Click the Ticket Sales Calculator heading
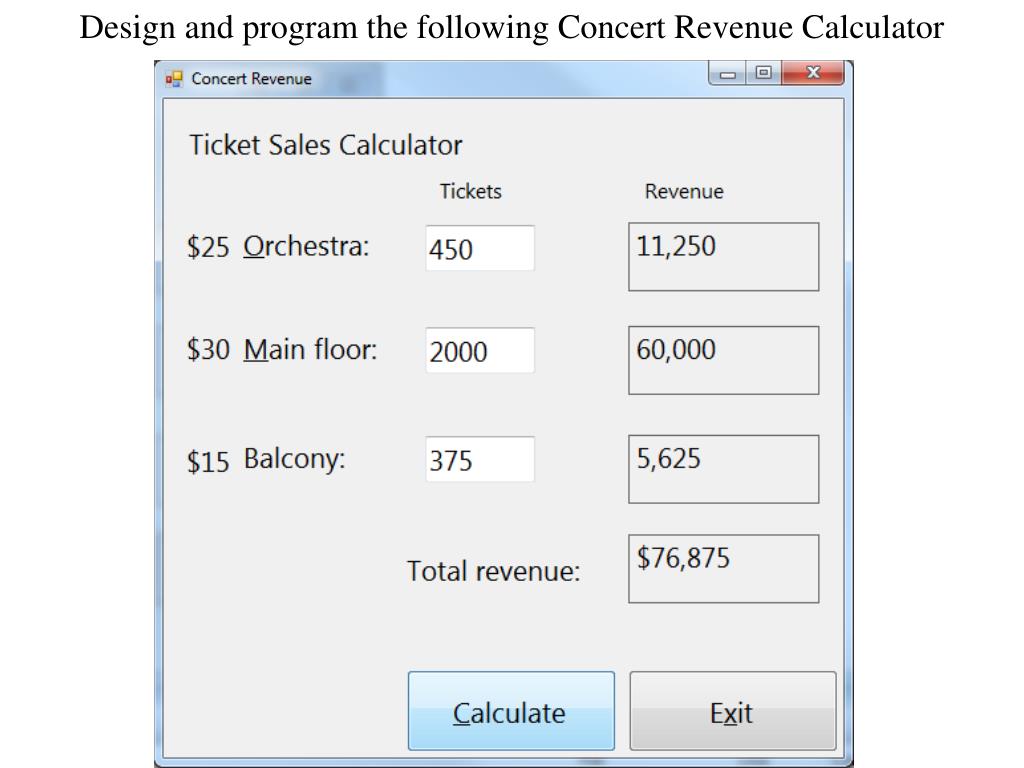Image resolution: width=1024 pixels, height=768 pixels. (x=326, y=145)
